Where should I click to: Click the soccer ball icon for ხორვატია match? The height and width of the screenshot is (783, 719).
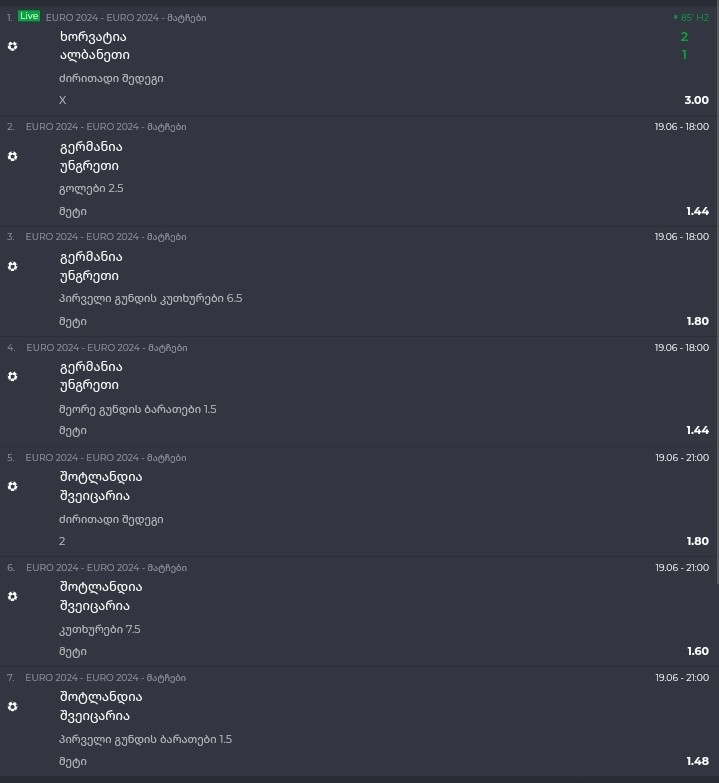[x=12, y=46]
